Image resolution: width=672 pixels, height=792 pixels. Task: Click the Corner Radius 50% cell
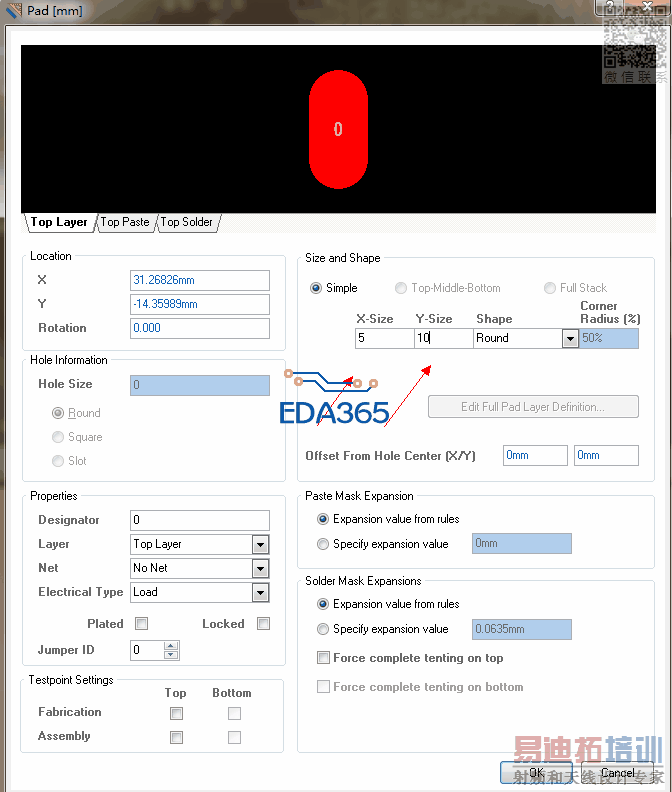[x=609, y=338]
